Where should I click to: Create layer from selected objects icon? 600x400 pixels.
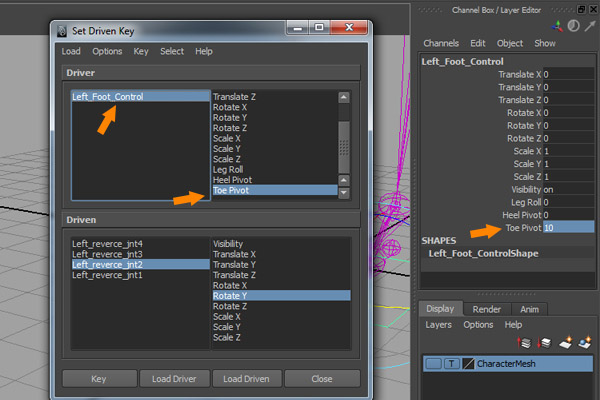click(585, 342)
